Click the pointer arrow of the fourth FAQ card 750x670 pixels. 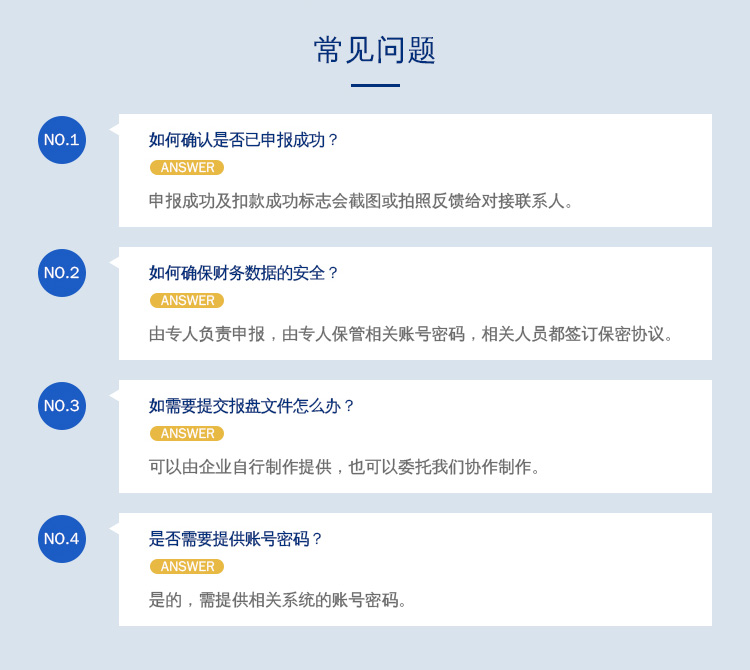[x=114, y=528]
